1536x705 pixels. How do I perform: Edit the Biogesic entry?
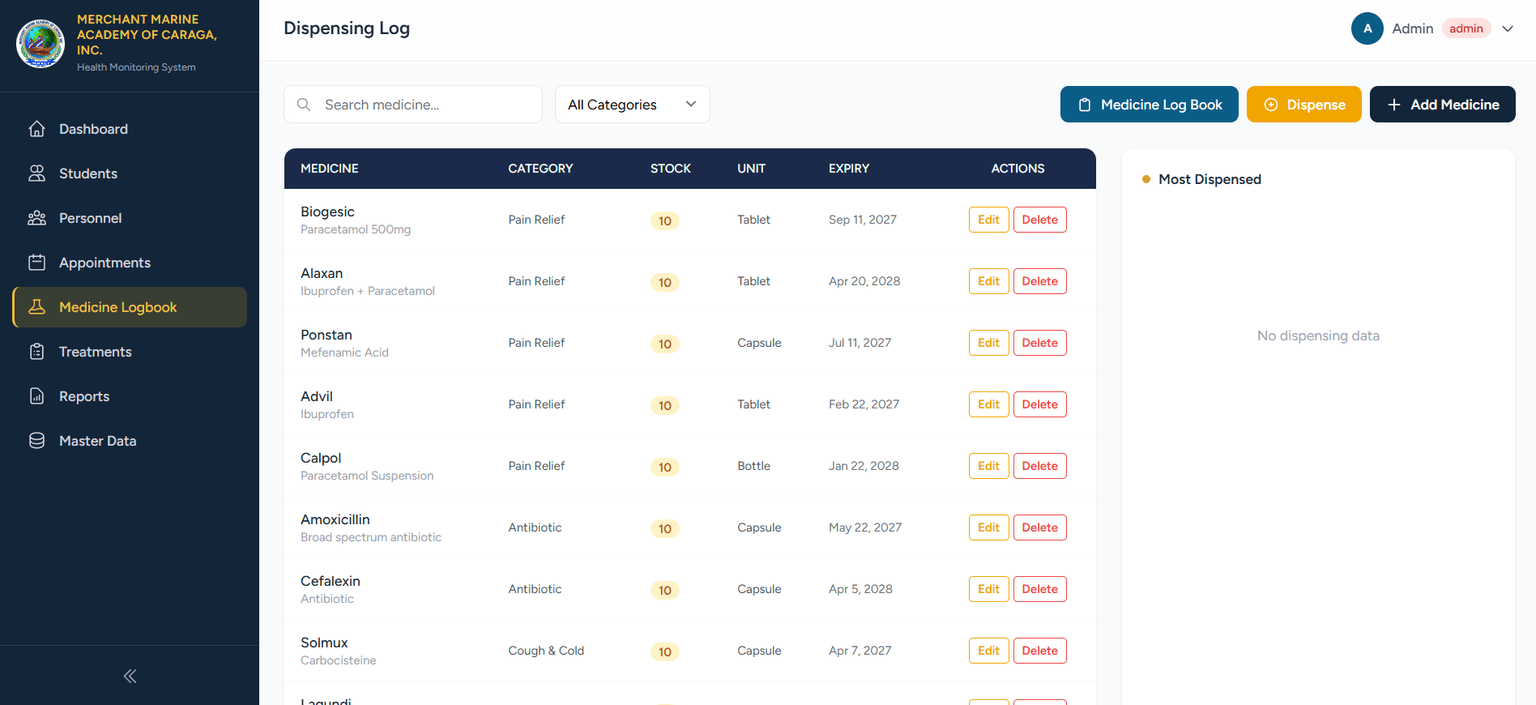tap(989, 220)
